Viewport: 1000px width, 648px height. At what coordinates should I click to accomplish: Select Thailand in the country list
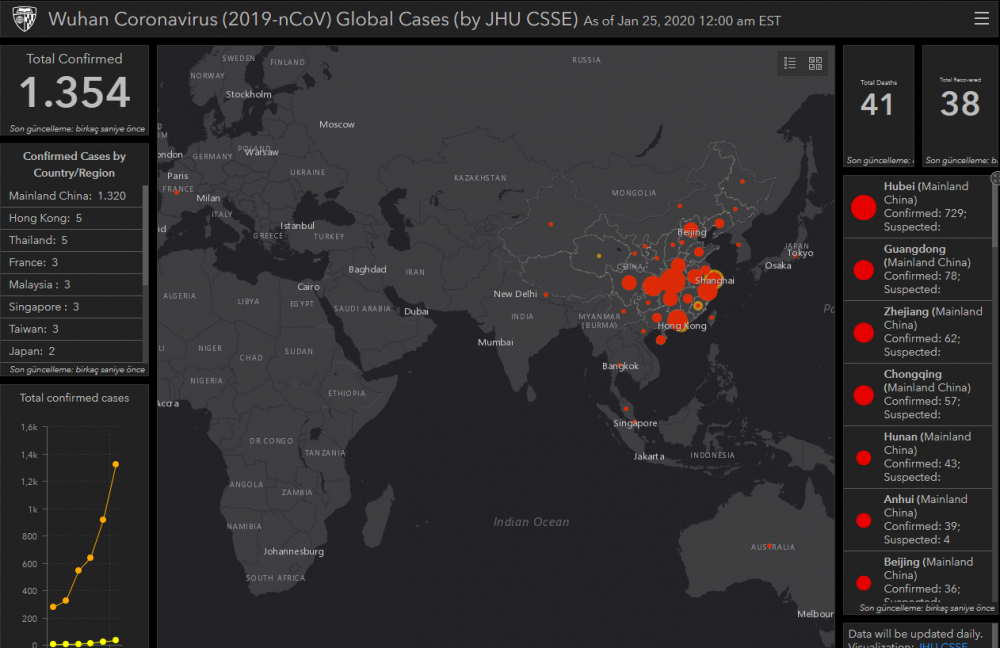click(x=38, y=240)
